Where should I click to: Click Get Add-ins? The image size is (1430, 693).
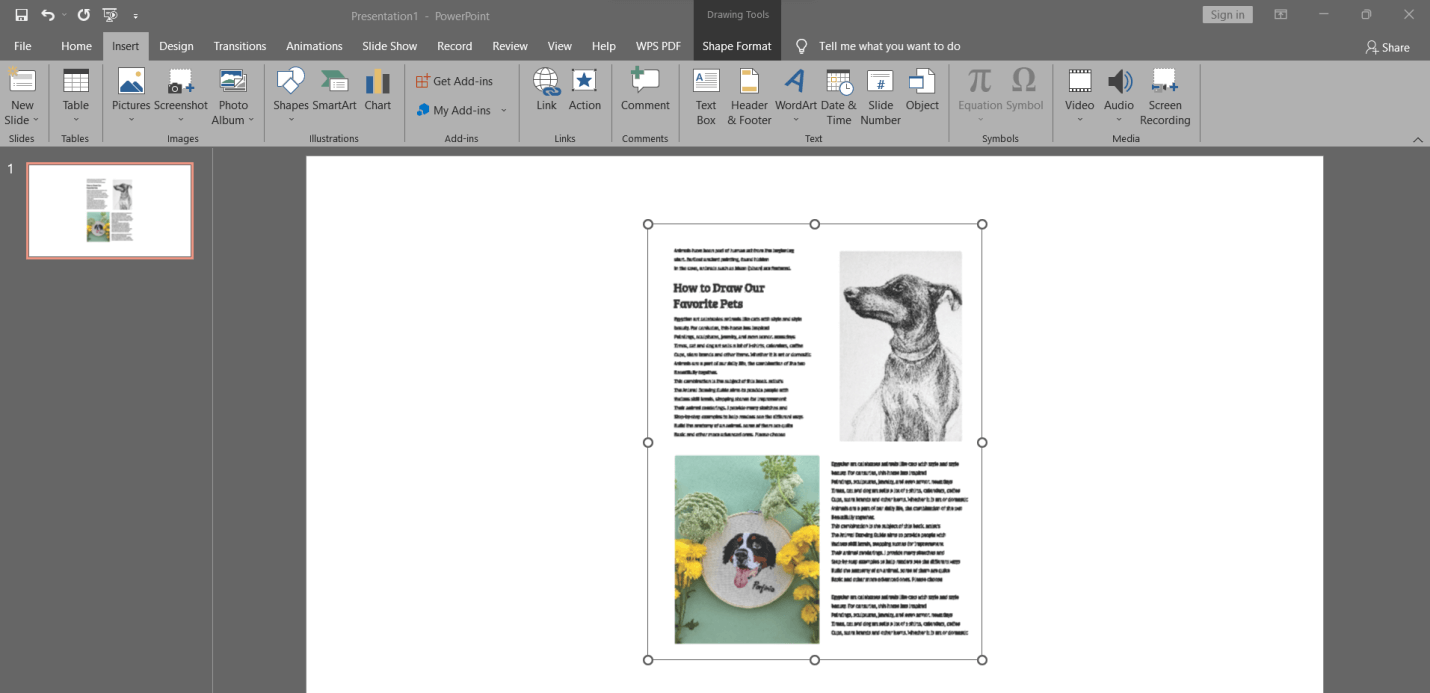point(455,81)
